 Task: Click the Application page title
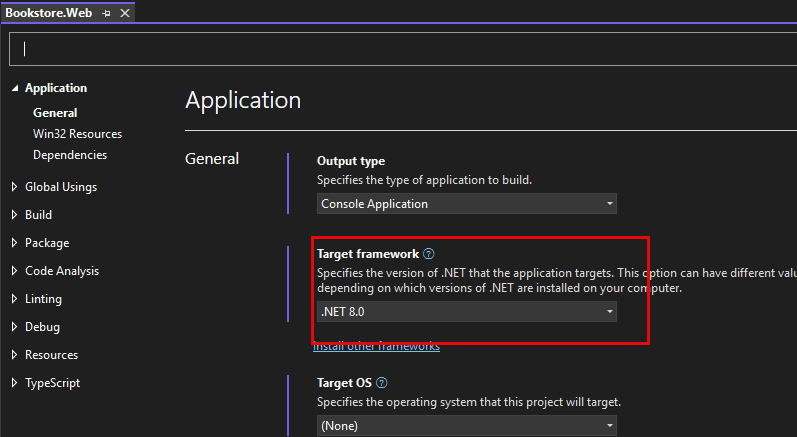pos(243,101)
